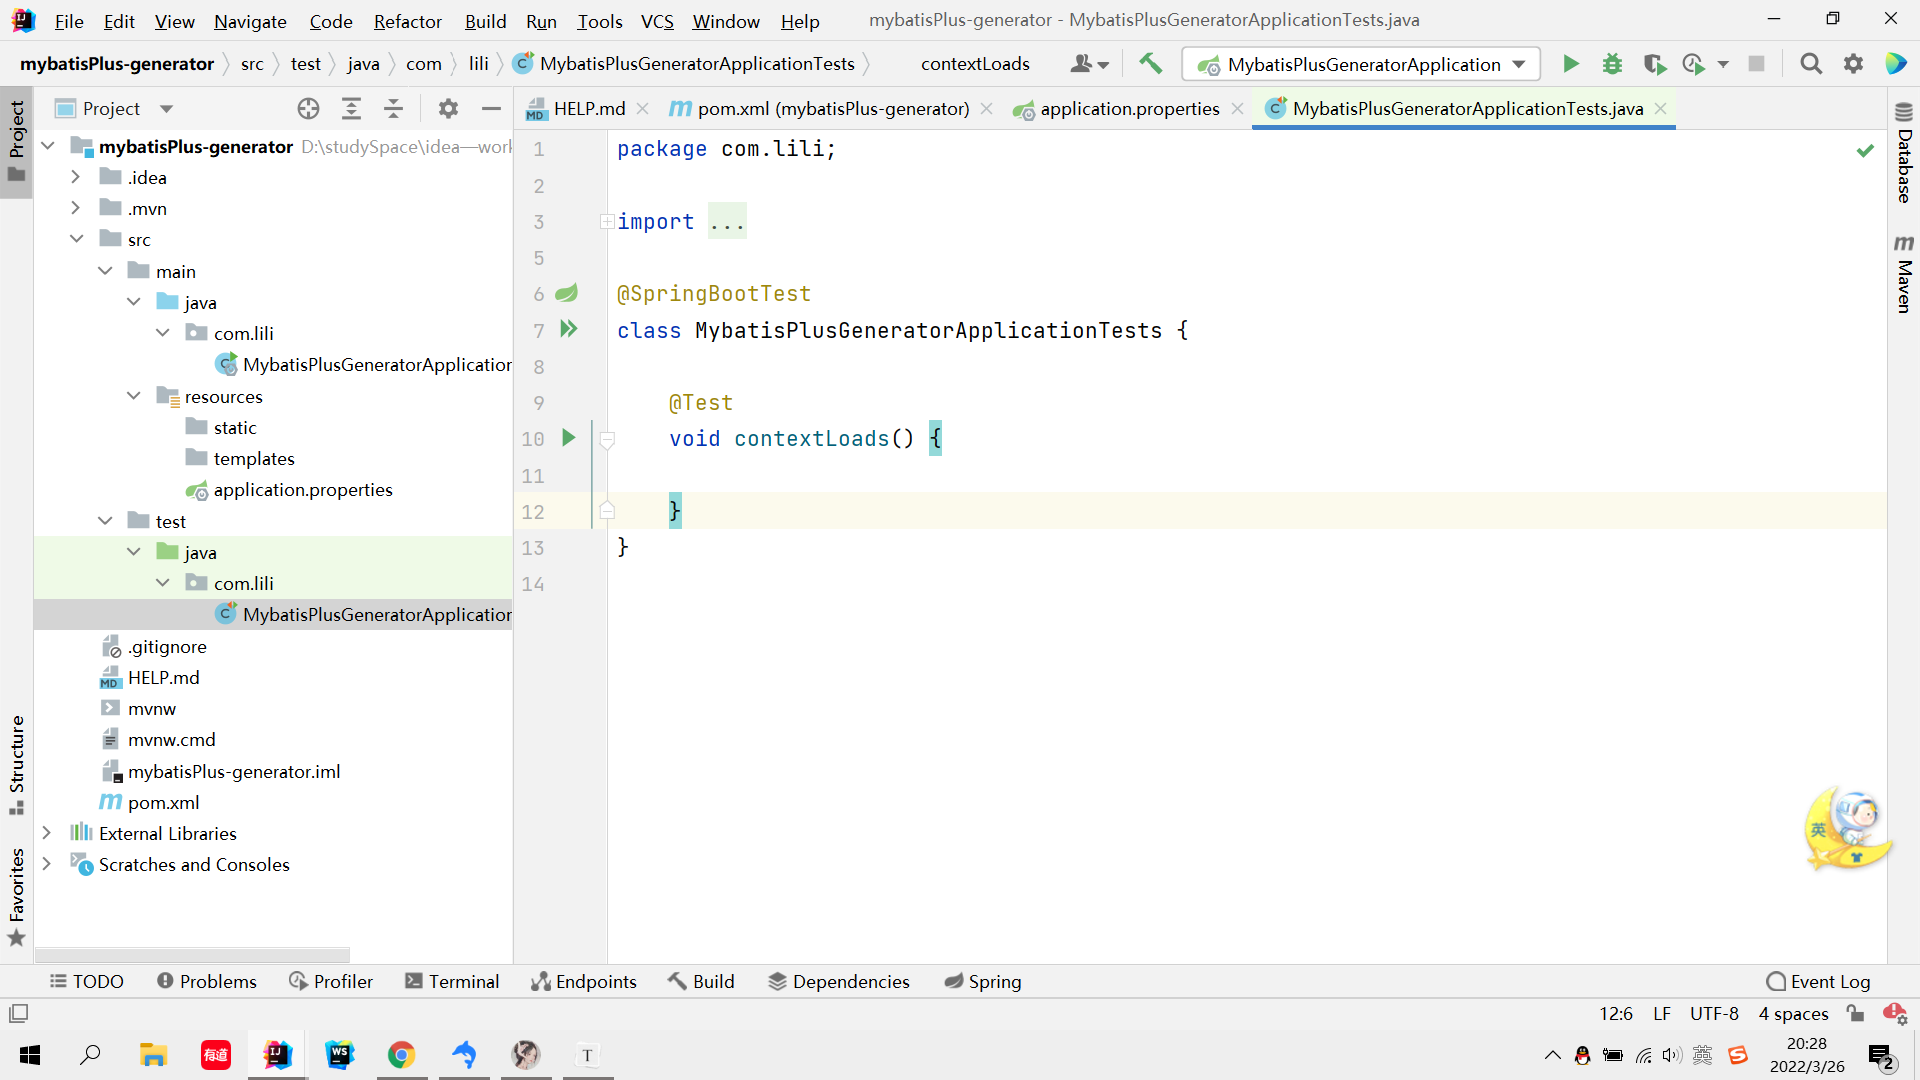
Task: Hide the Project tool window
Action: (x=491, y=109)
